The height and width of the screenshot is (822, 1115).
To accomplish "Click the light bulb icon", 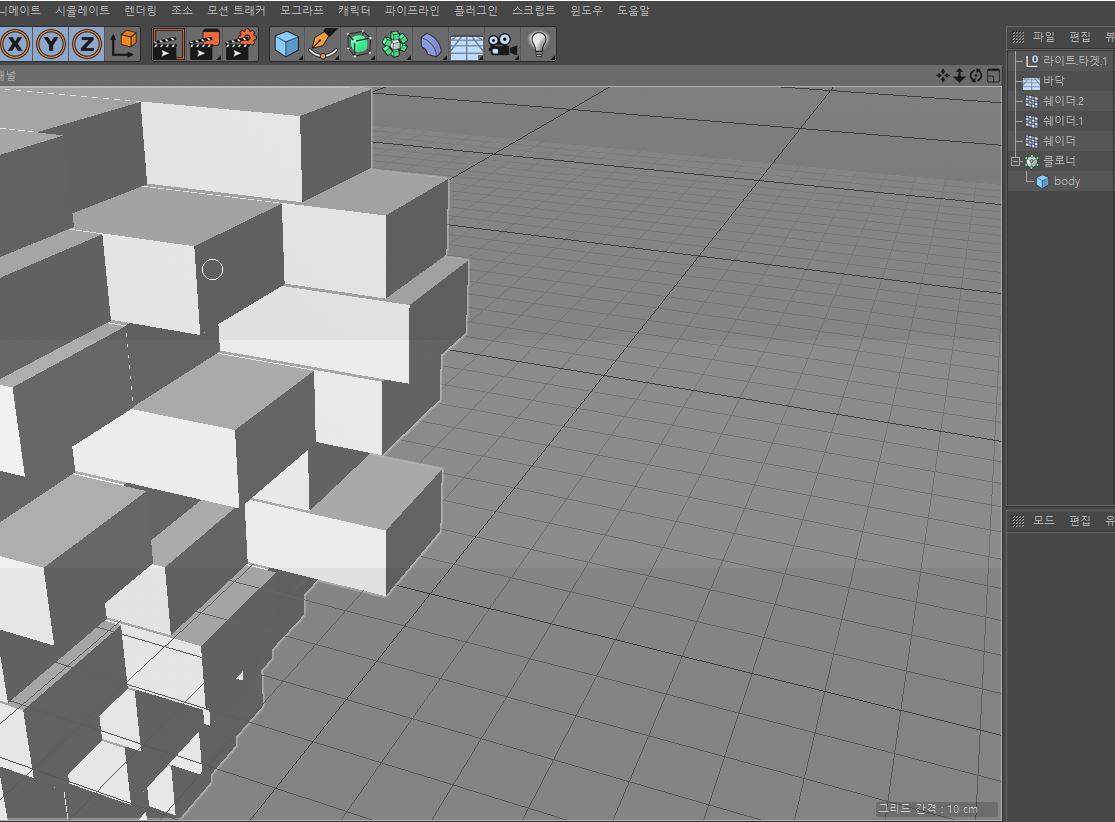I will tap(539, 44).
